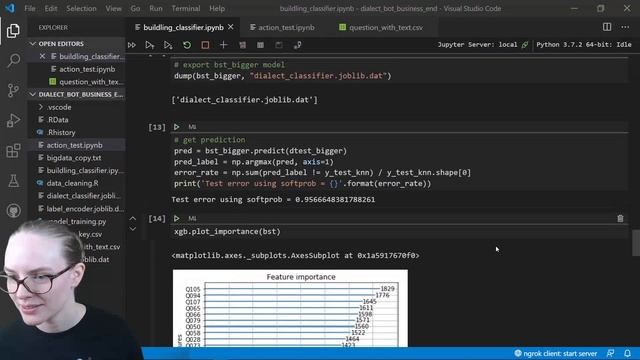Viewport: 640px width, 360px height.
Task: Insert a new cell with plus icon
Action: pos(223,45)
